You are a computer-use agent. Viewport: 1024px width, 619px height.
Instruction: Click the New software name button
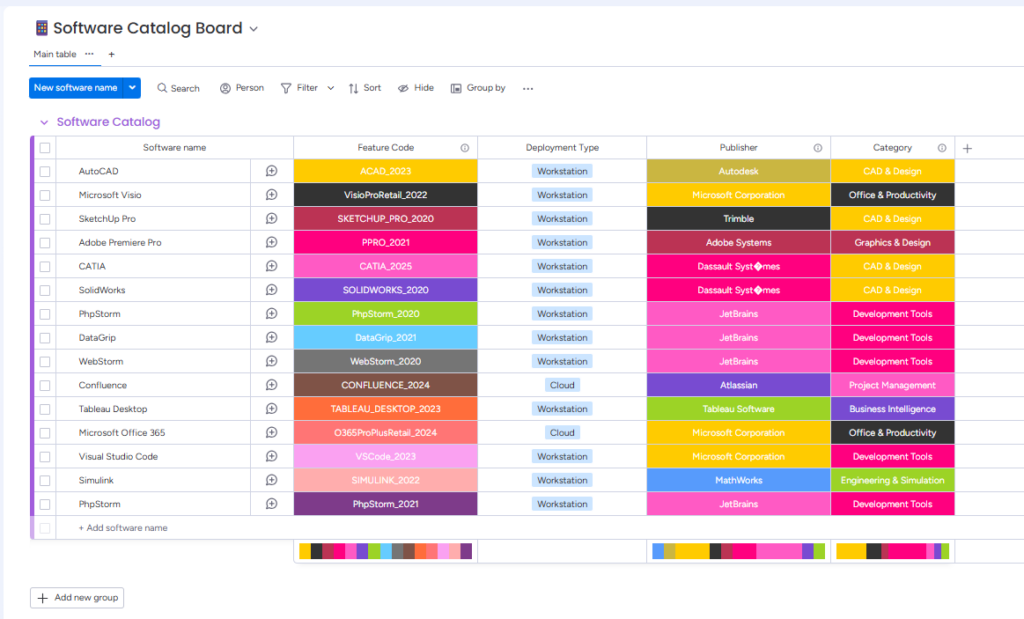(76, 88)
